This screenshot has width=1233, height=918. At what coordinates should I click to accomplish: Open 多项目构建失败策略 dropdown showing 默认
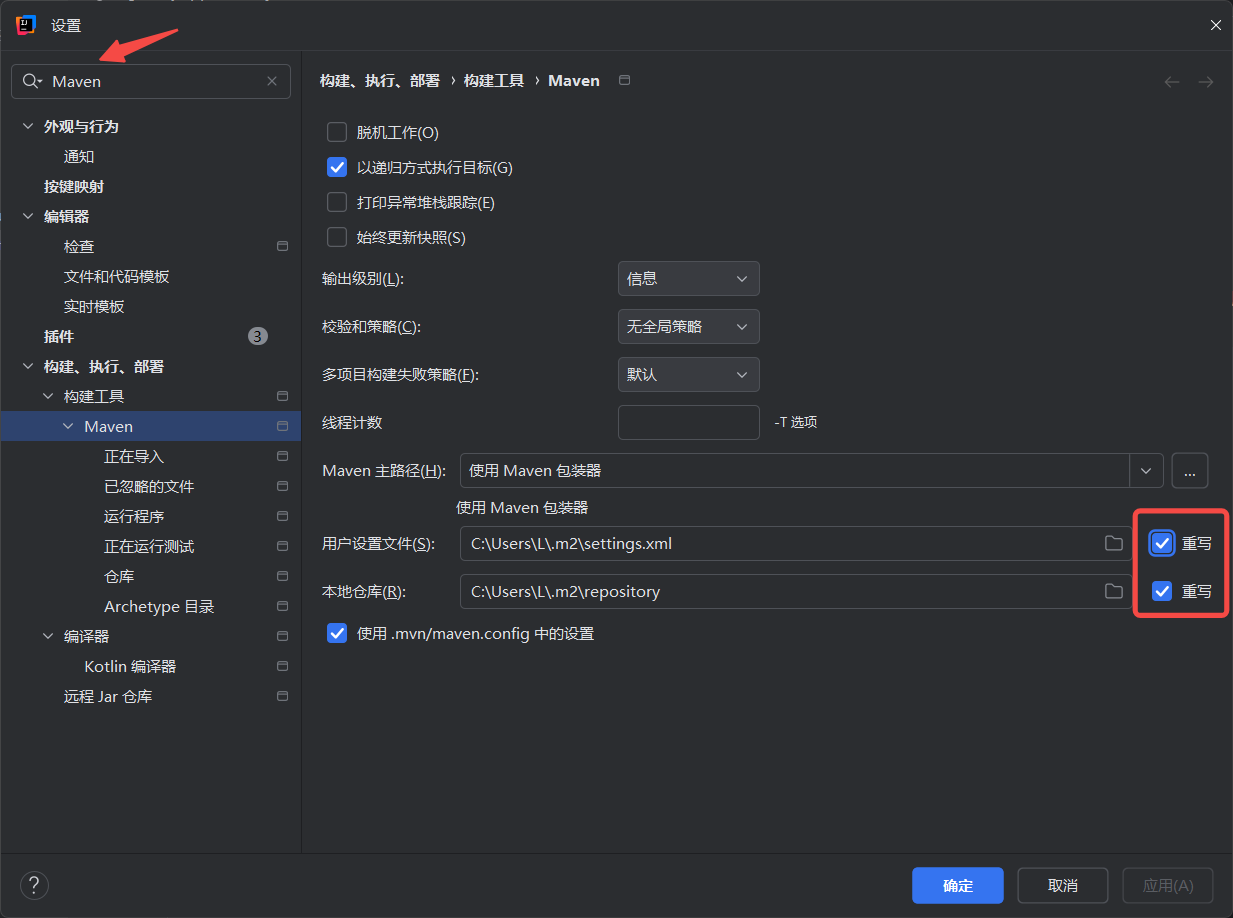tap(689, 374)
